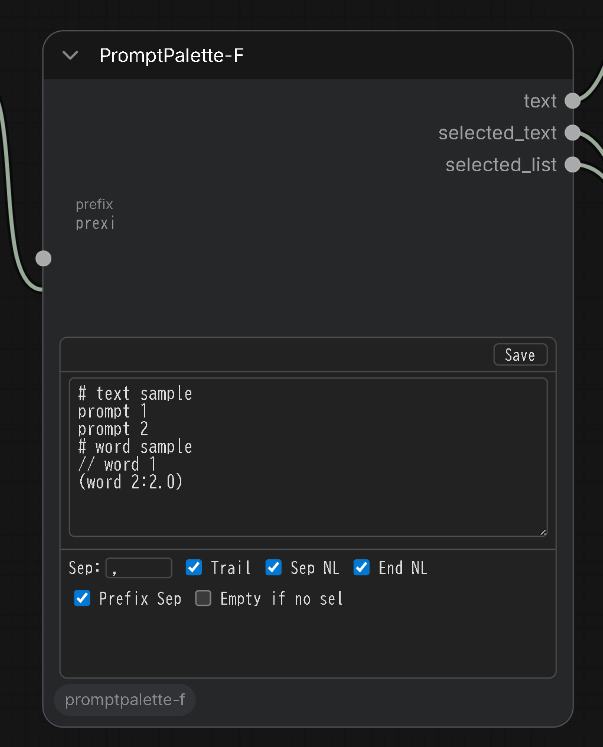Image resolution: width=603 pixels, height=747 pixels.
Task: Click the line '// word 1'
Action: (x=117, y=464)
